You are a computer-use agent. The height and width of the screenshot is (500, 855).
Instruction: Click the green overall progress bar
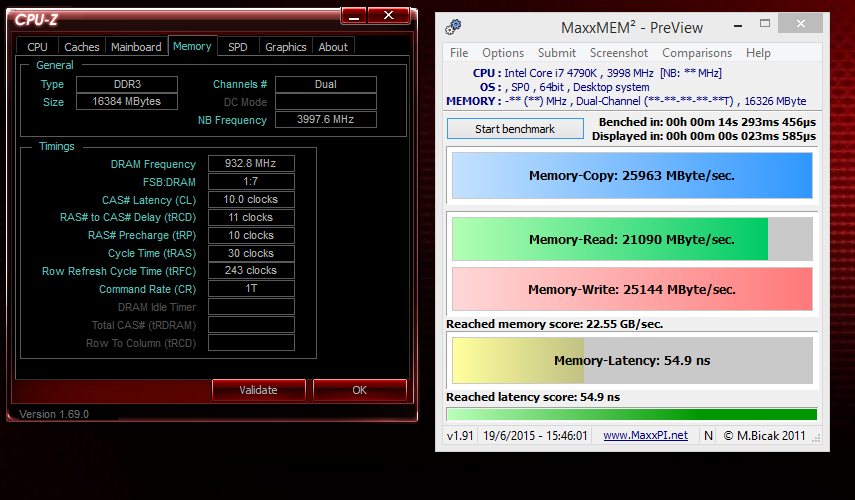coord(631,414)
